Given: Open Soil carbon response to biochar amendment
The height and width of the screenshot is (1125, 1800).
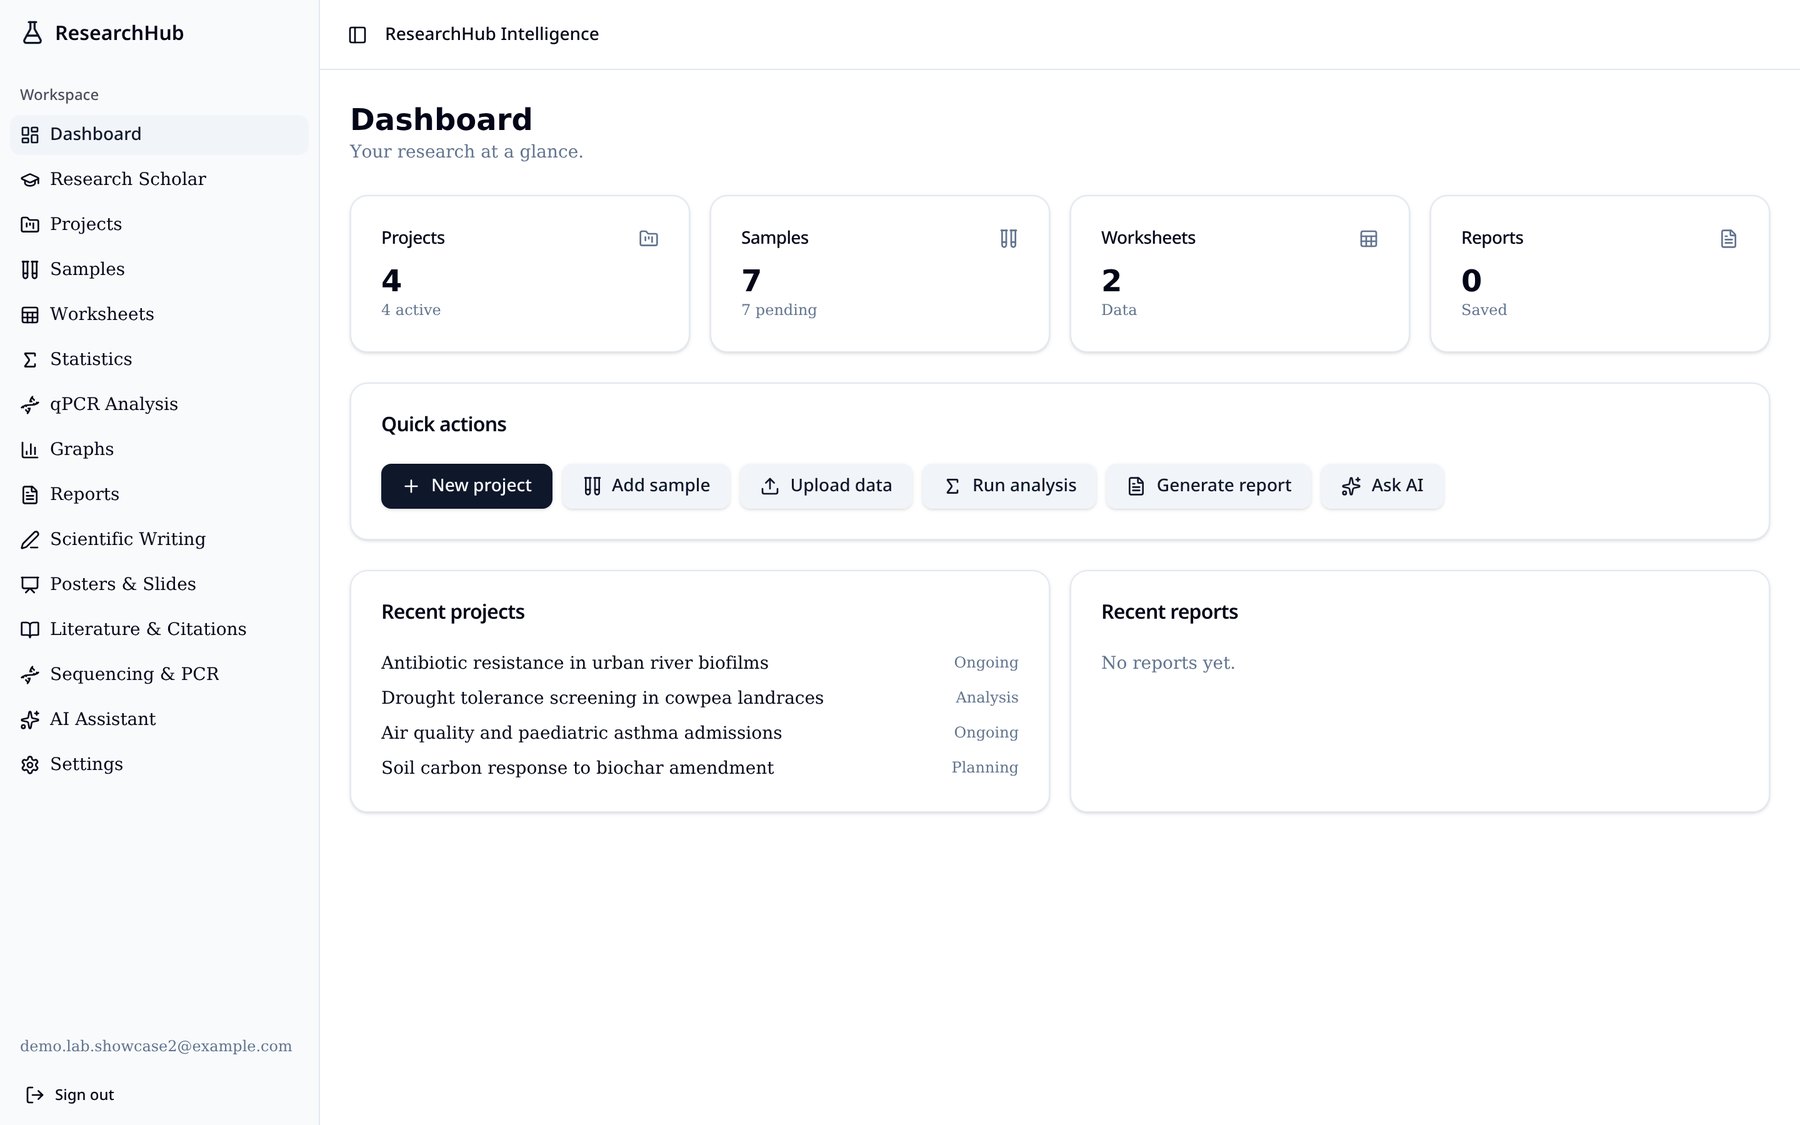Looking at the screenshot, I should [x=577, y=768].
